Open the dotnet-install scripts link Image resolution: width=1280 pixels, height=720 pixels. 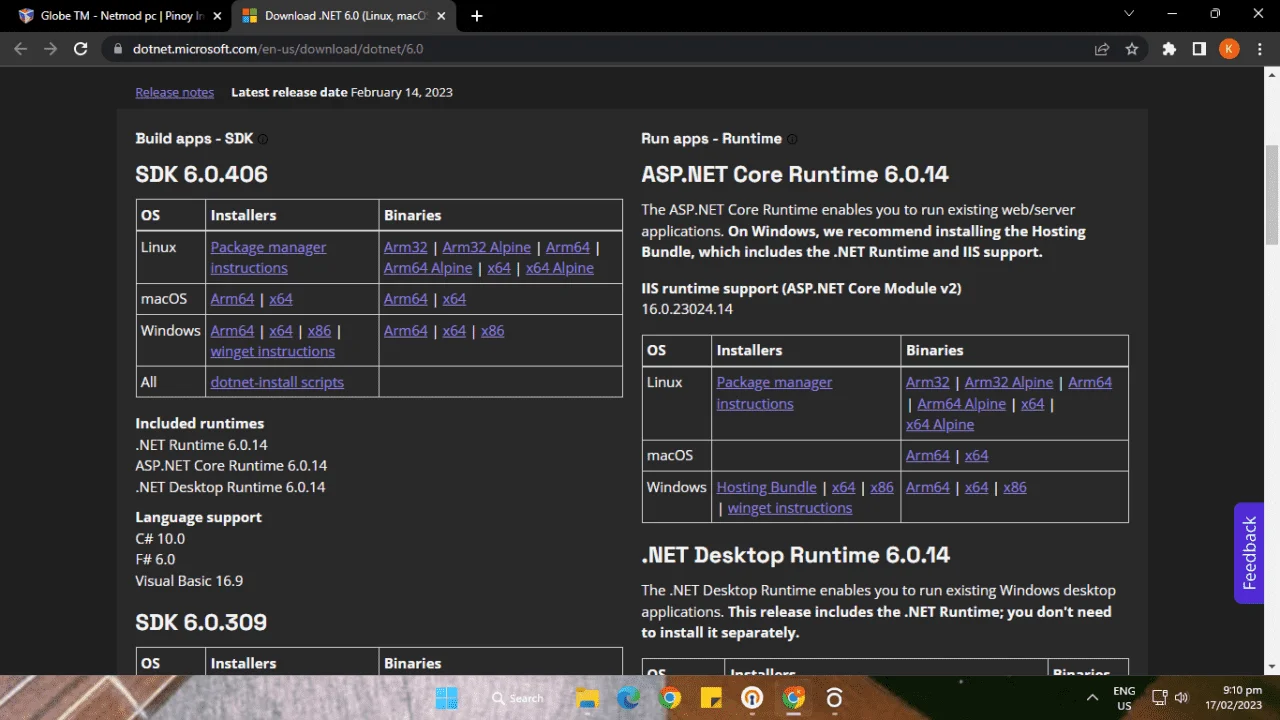click(277, 382)
